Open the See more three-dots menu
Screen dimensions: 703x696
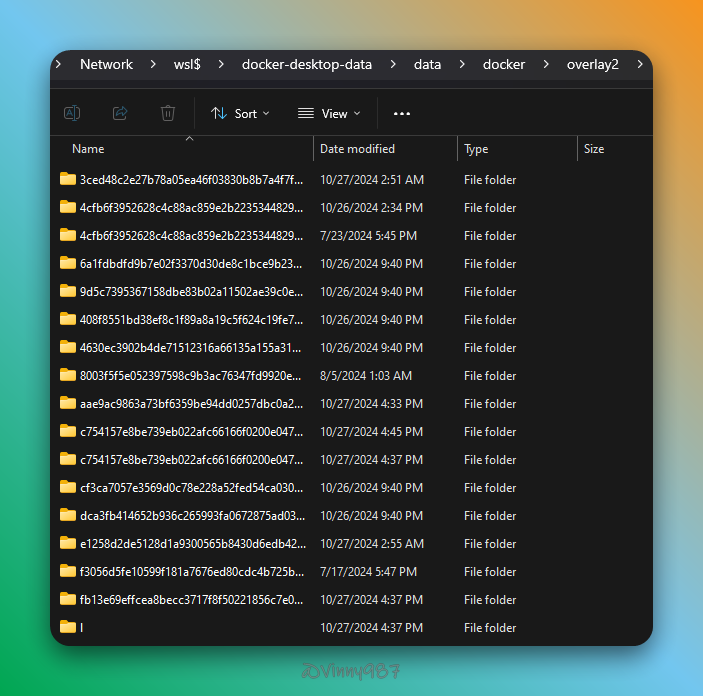pyautogui.click(x=402, y=114)
